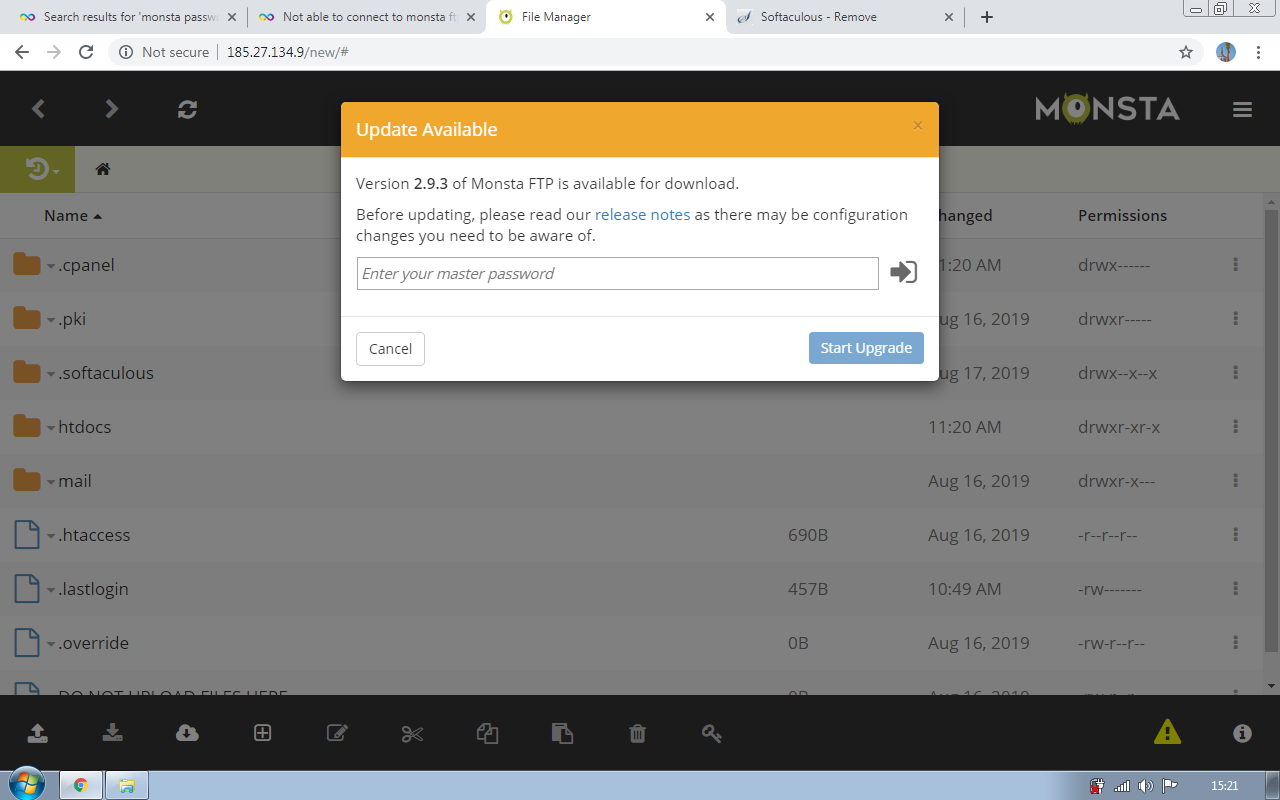
Task: Focus the master password input field
Action: click(x=617, y=274)
